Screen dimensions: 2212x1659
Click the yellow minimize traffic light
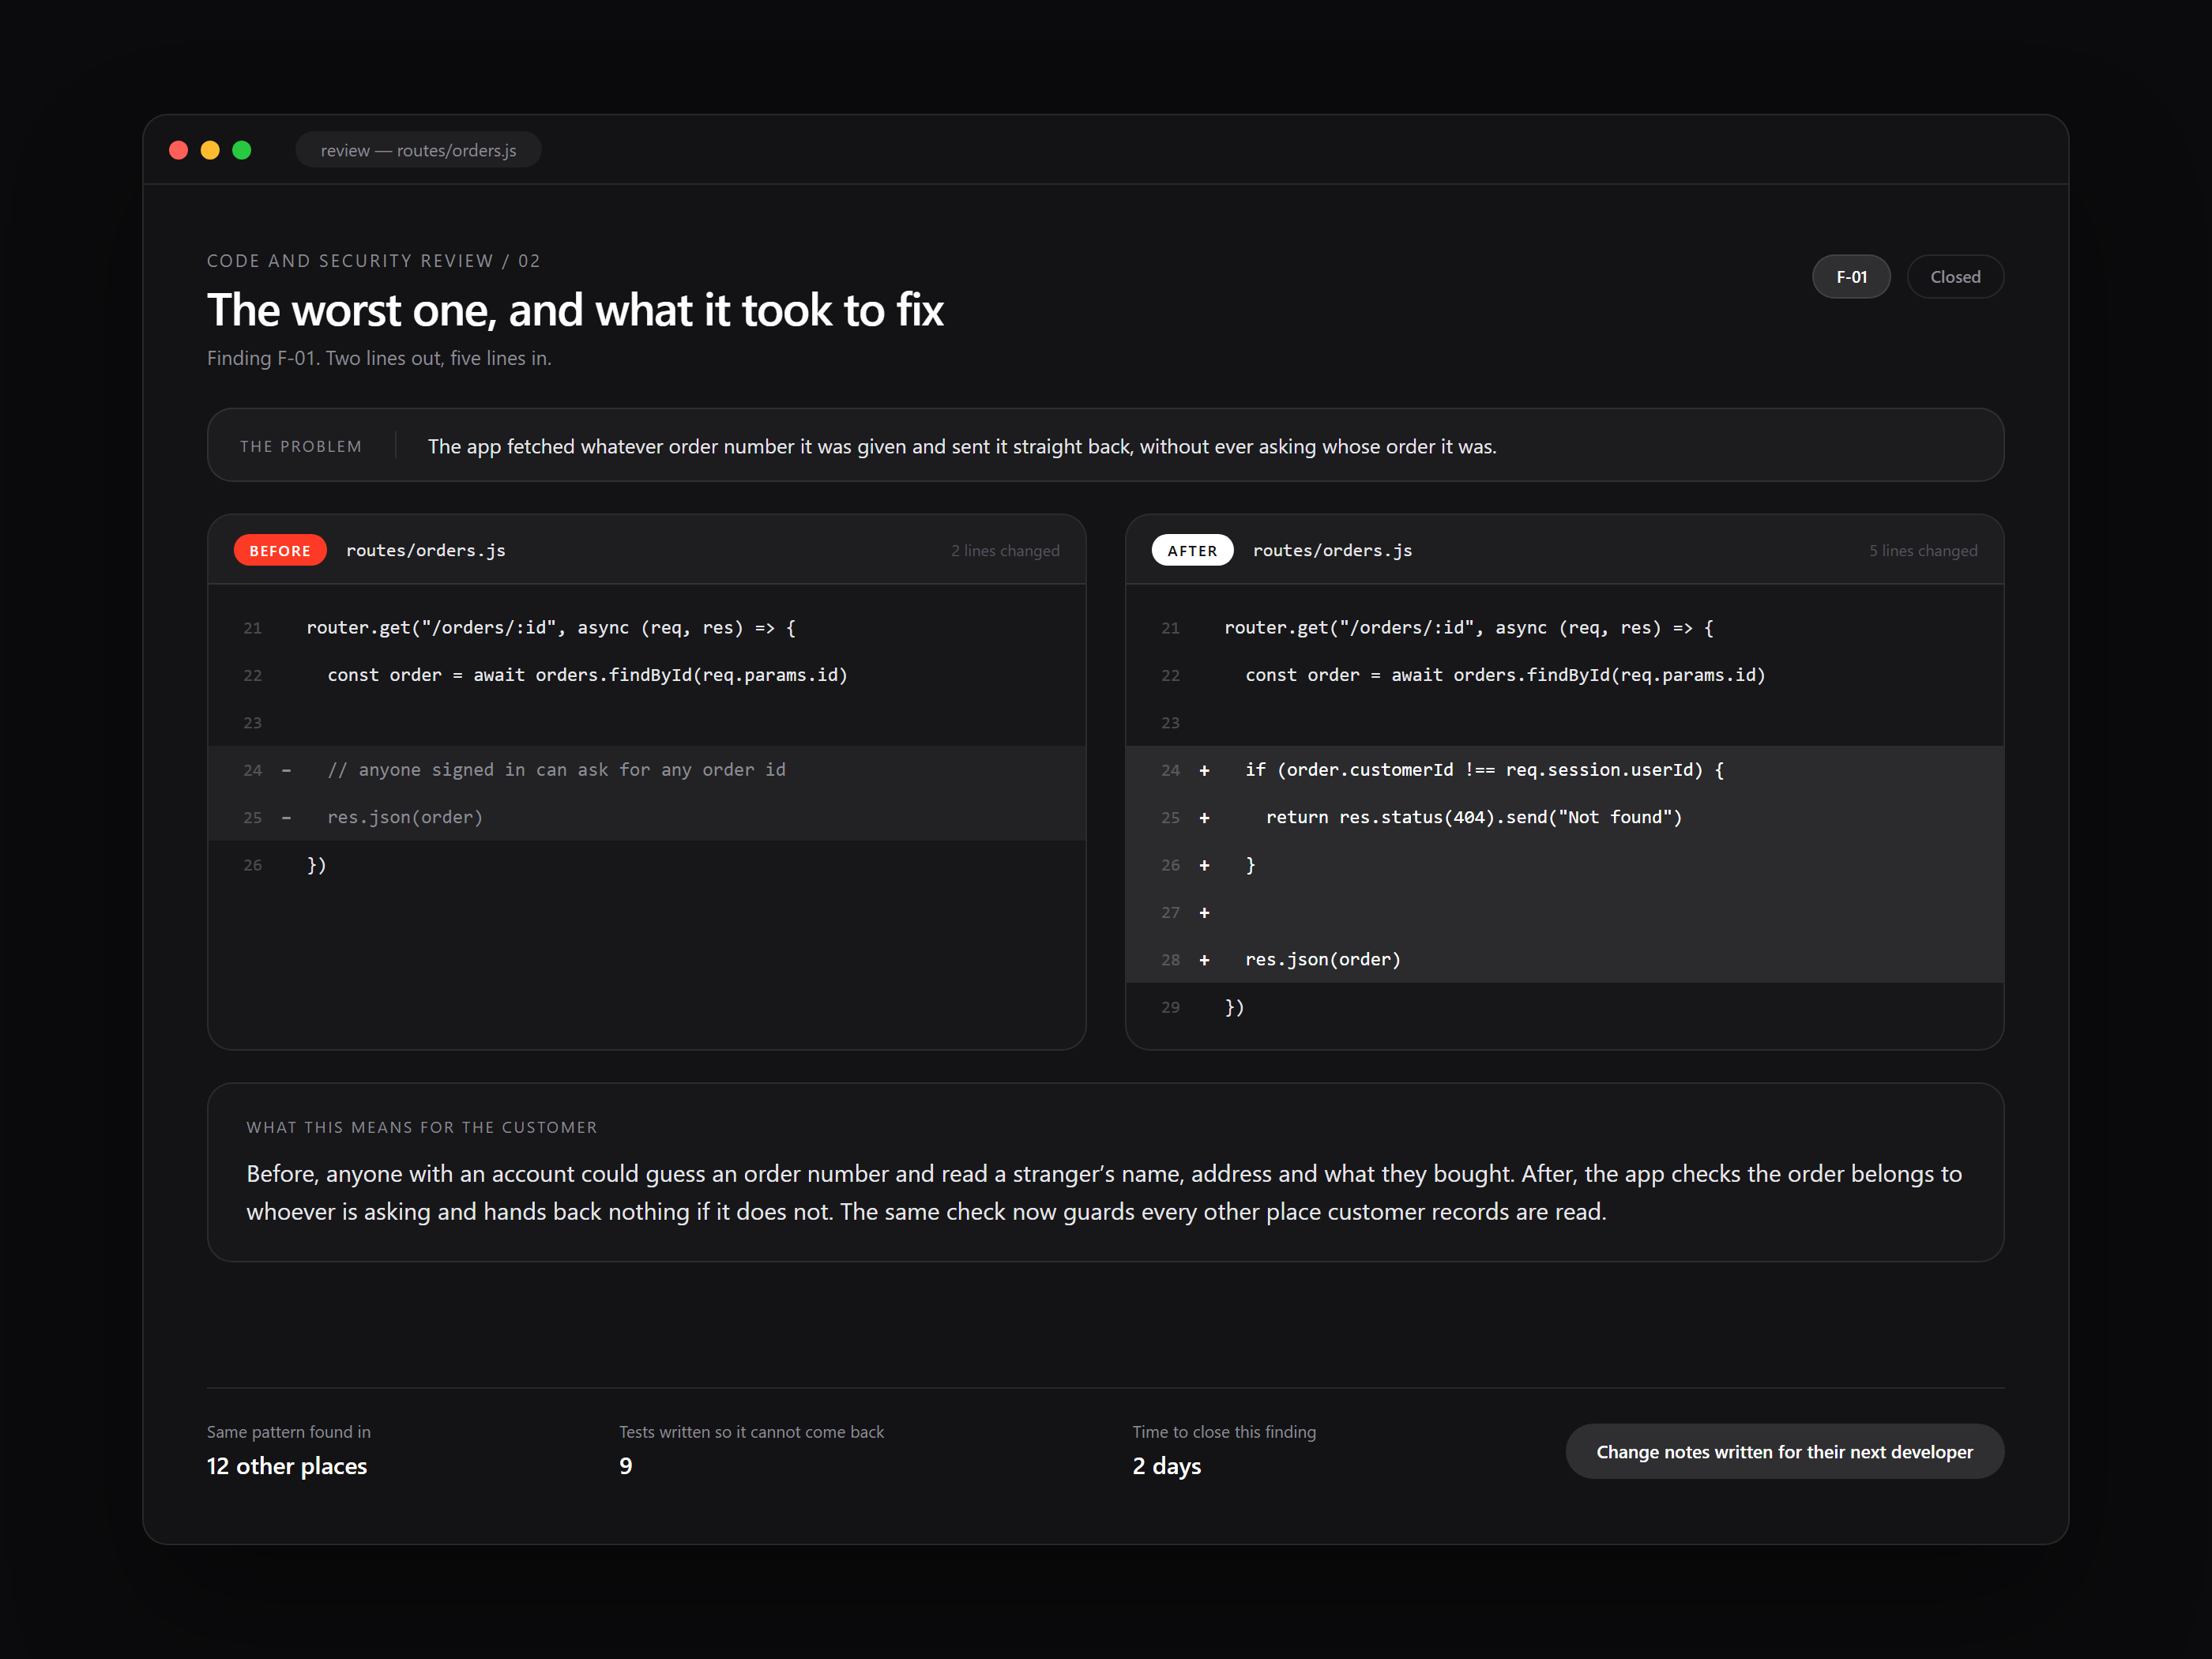coord(210,150)
